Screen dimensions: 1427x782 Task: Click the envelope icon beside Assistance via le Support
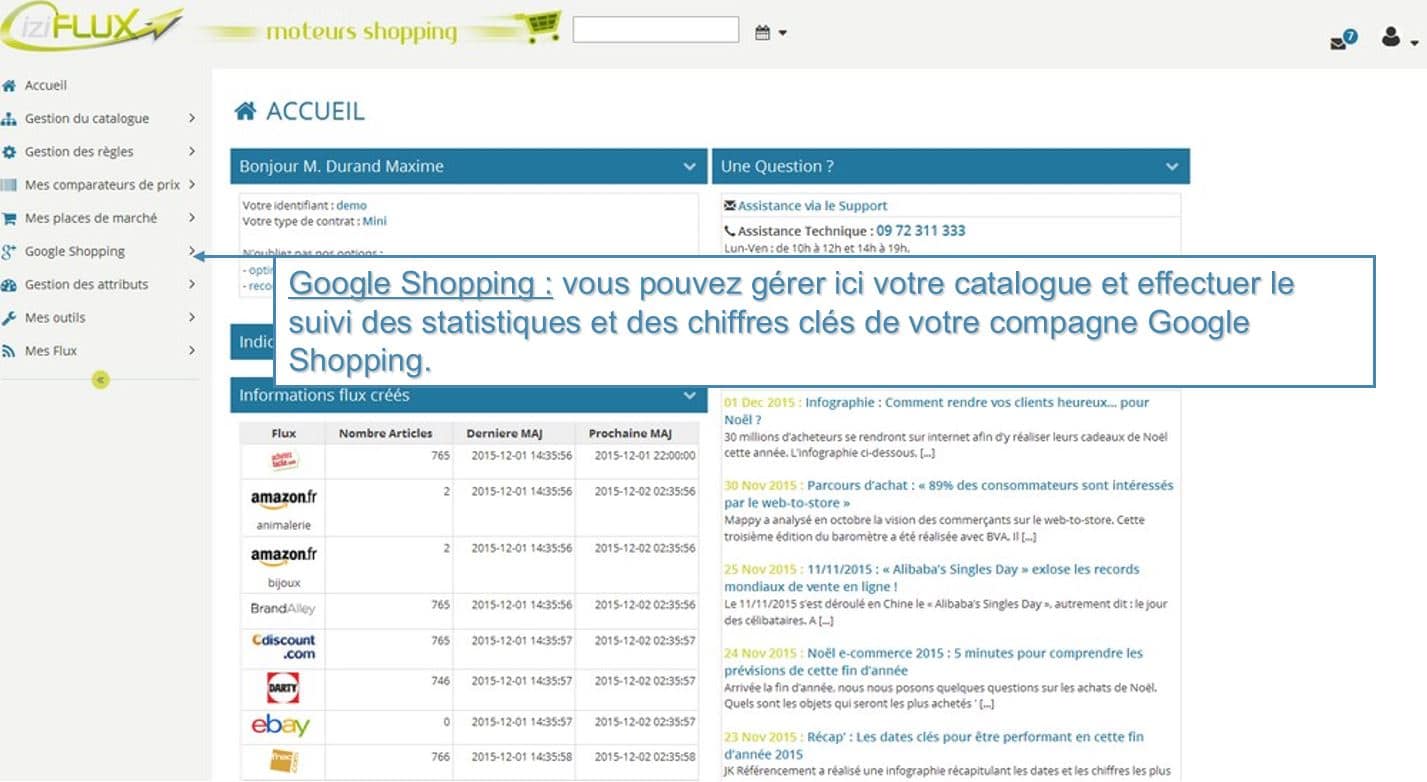[x=730, y=206]
